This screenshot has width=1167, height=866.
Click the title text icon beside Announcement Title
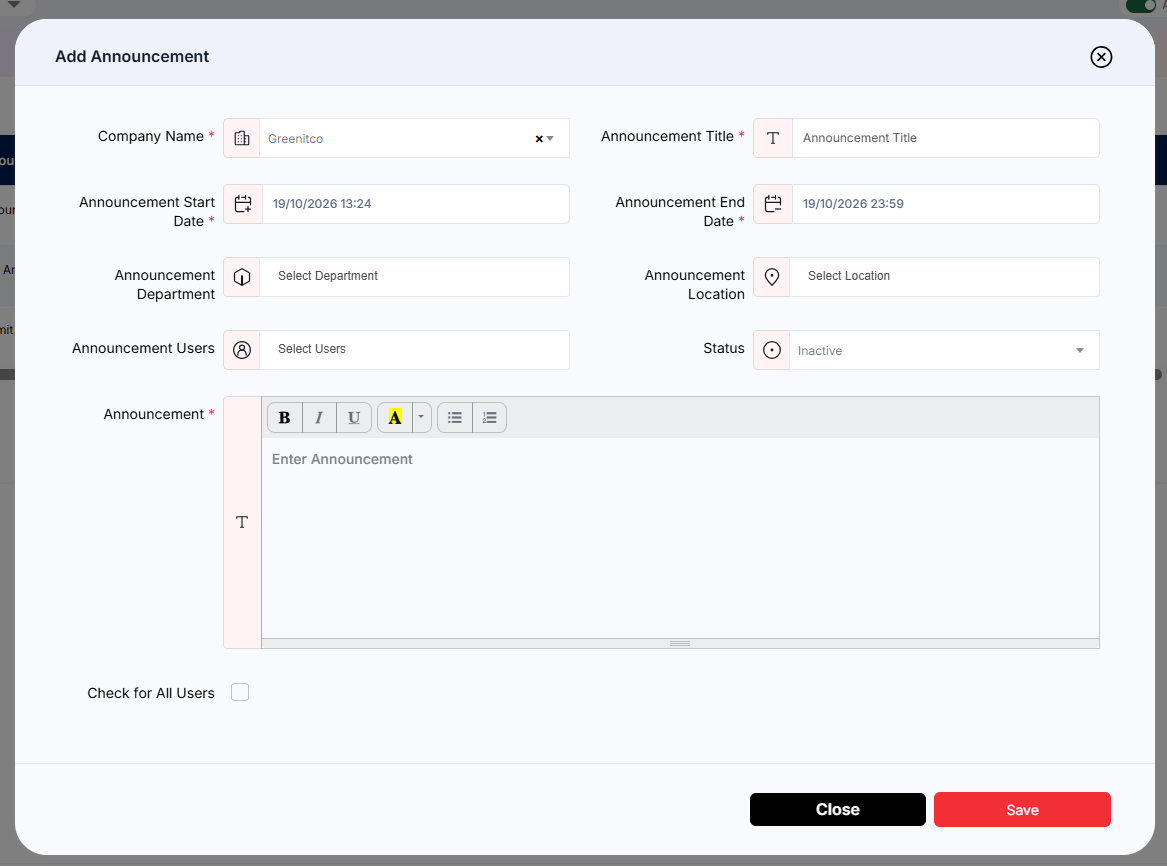click(773, 138)
